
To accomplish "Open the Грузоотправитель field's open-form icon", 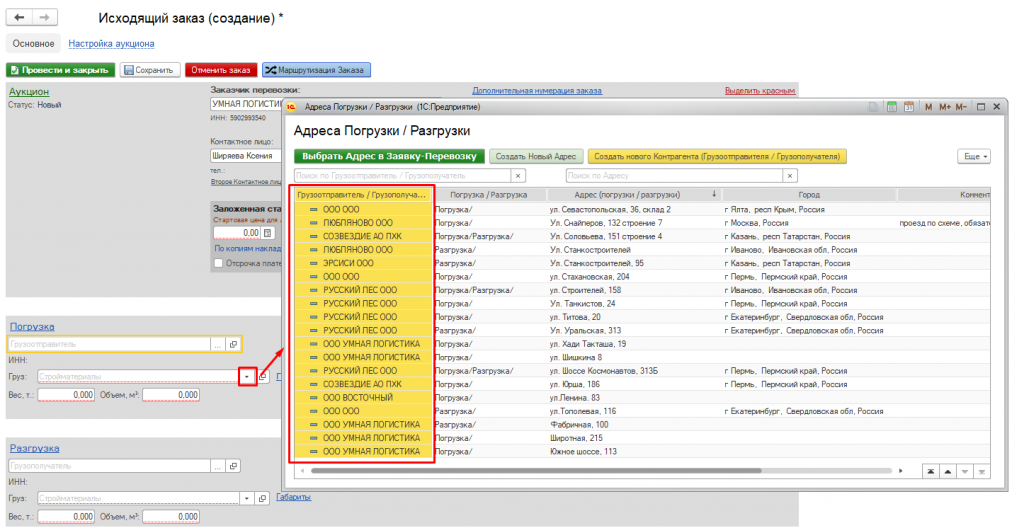I will [233, 344].
